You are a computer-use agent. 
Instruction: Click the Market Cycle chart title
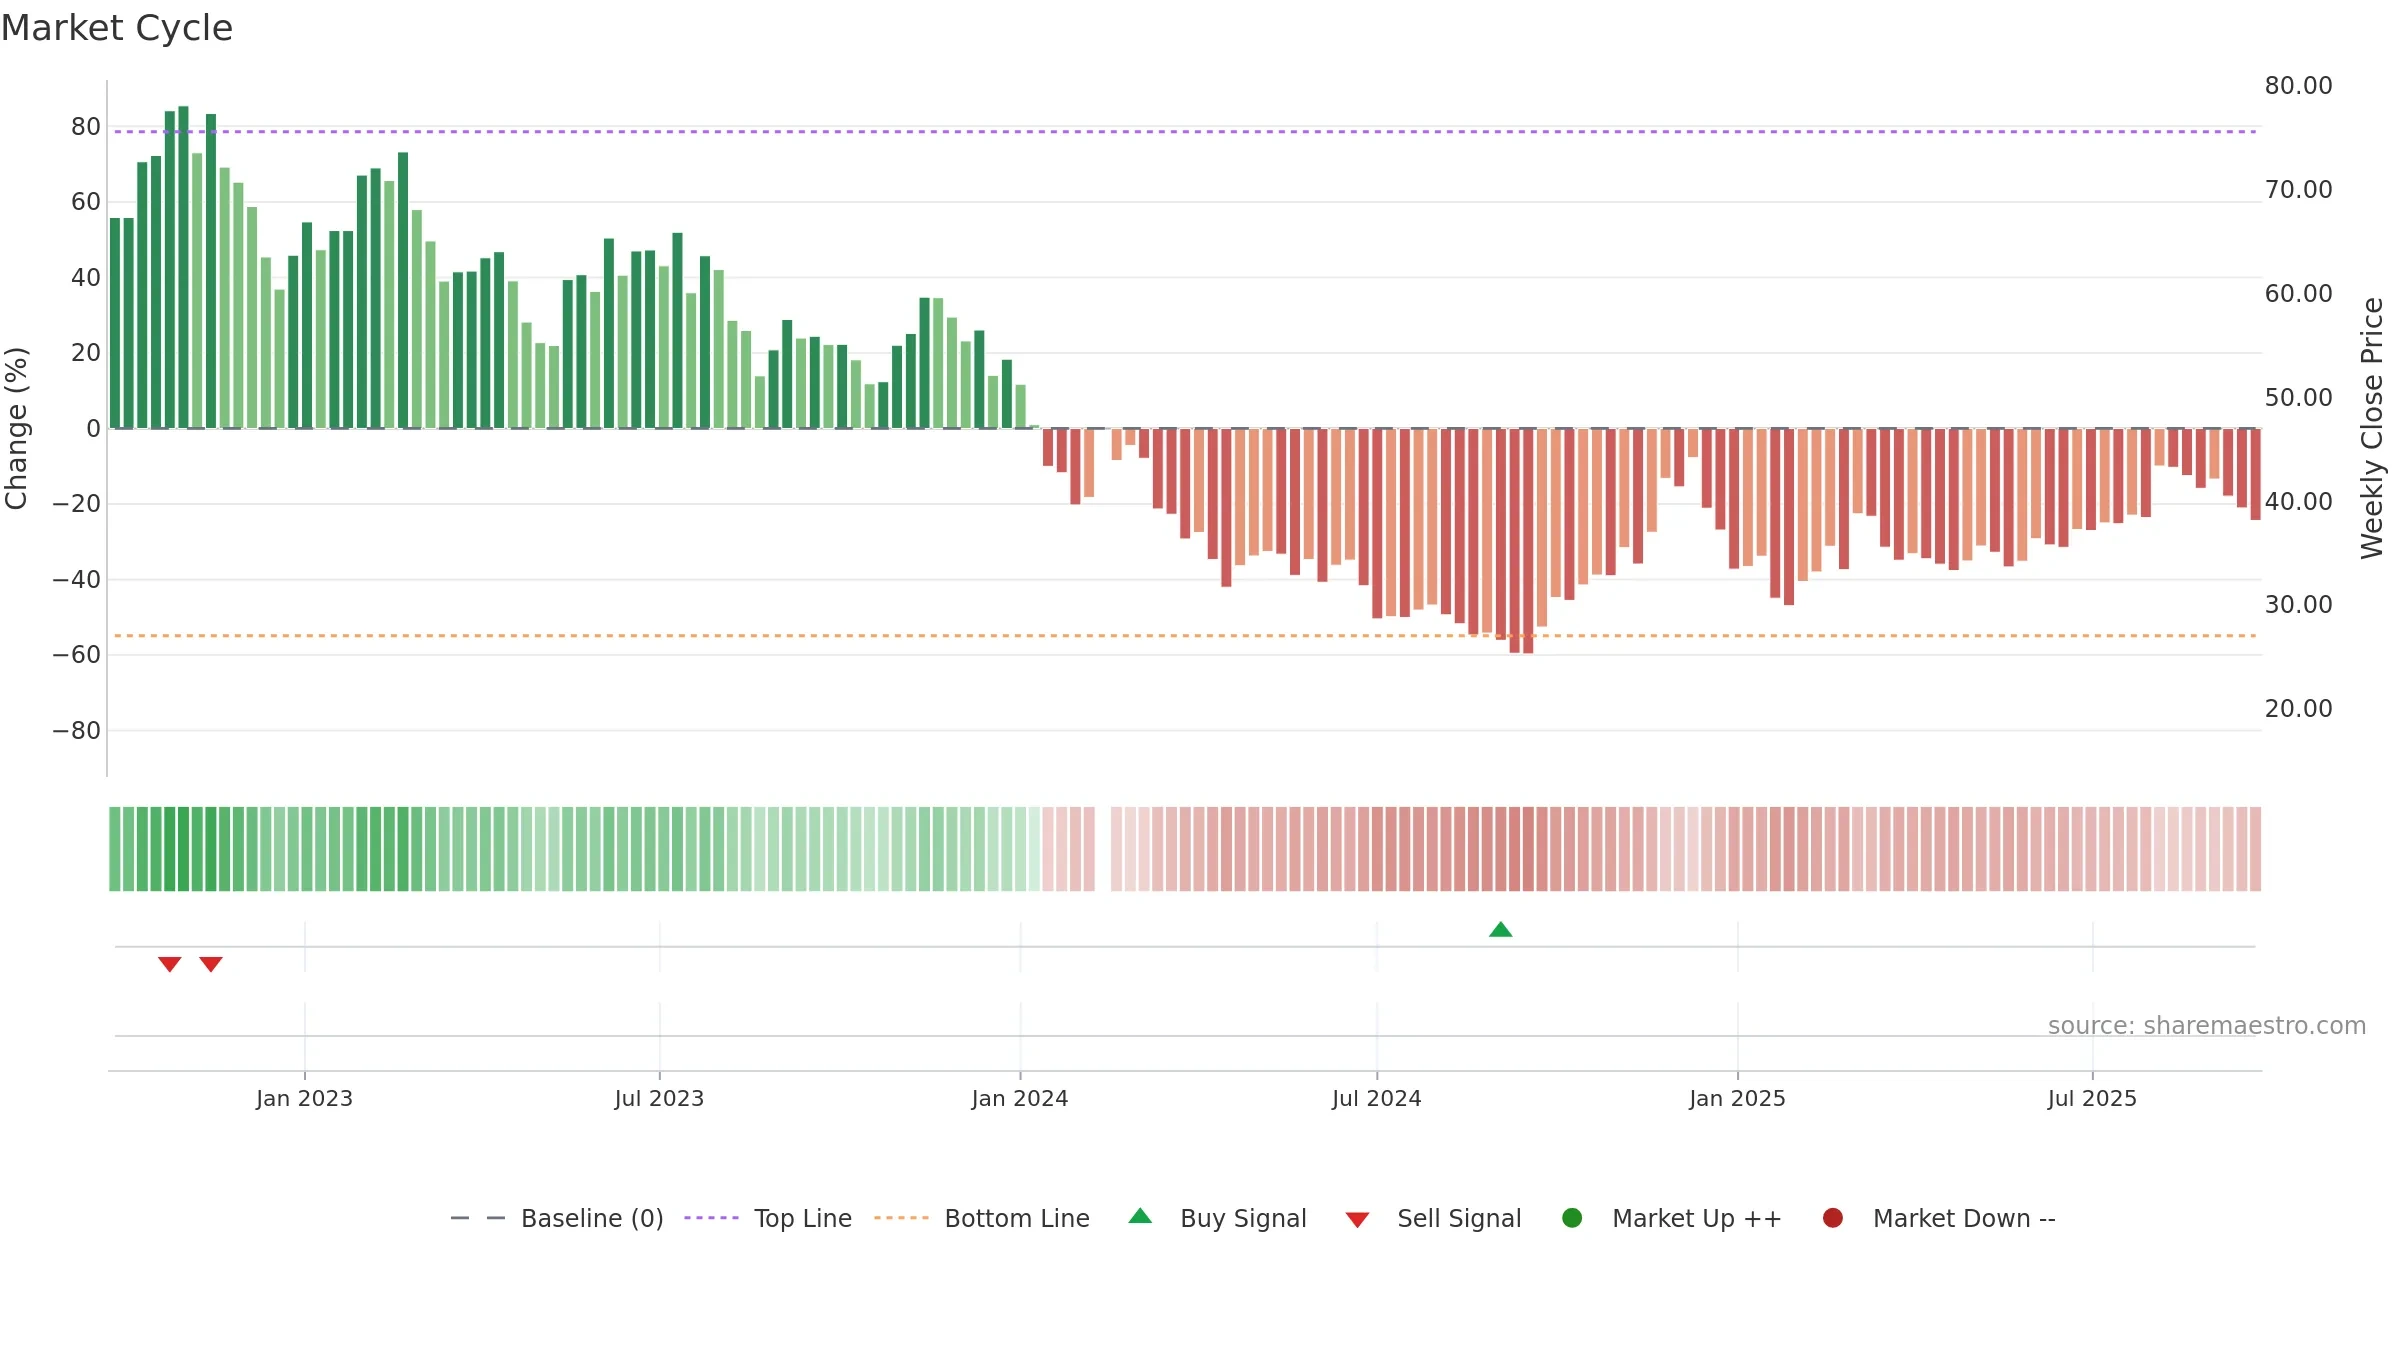point(117,28)
